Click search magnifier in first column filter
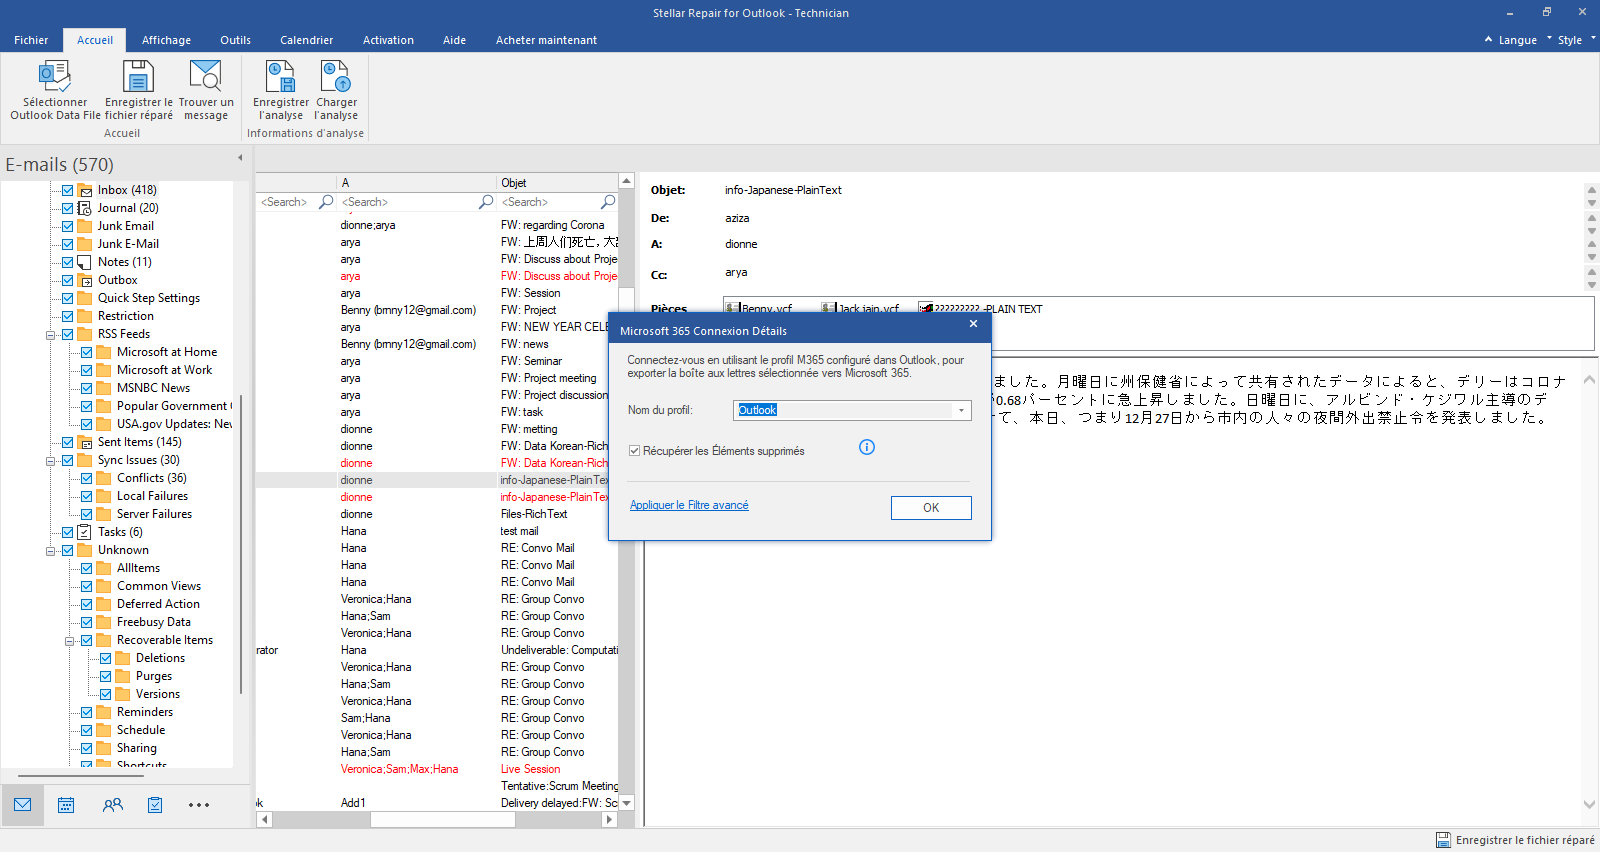This screenshot has height=852, width=1600. coord(326,202)
